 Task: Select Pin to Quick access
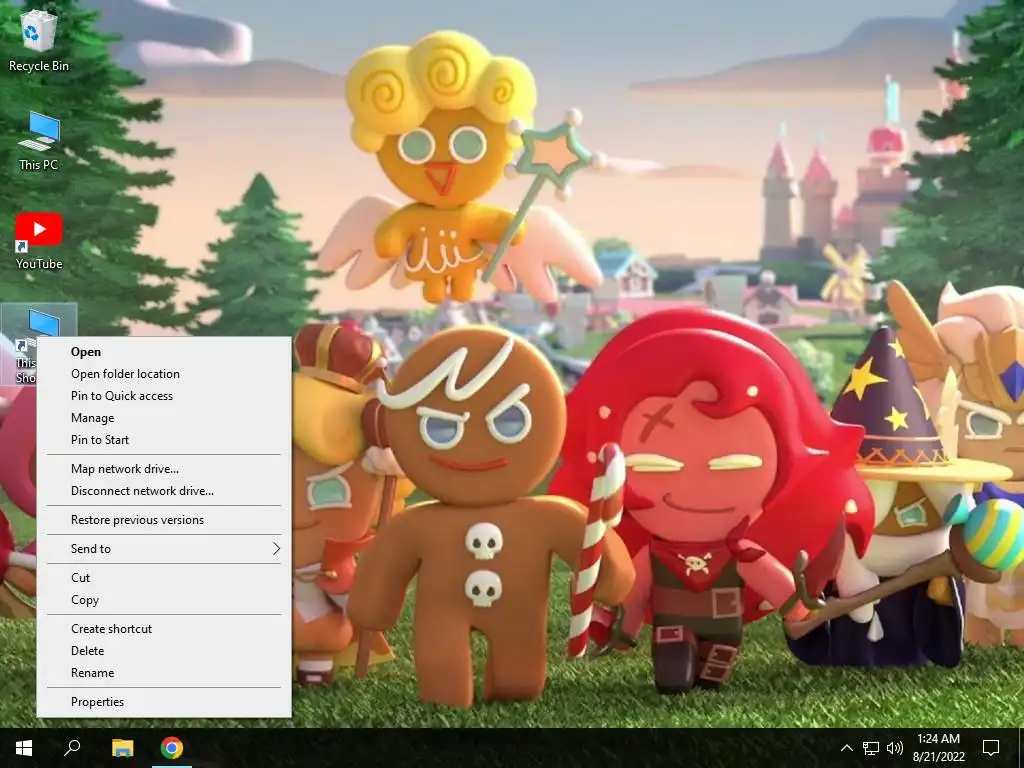[x=163, y=396]
